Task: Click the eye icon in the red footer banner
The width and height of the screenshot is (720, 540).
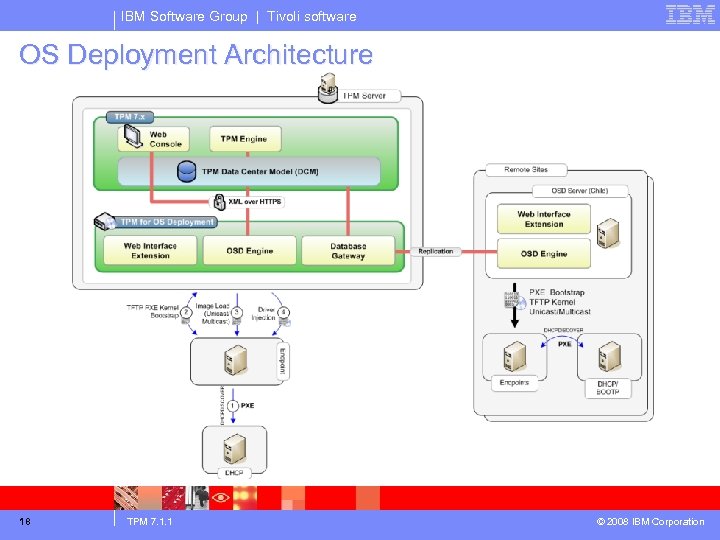Action: [220, 498]
